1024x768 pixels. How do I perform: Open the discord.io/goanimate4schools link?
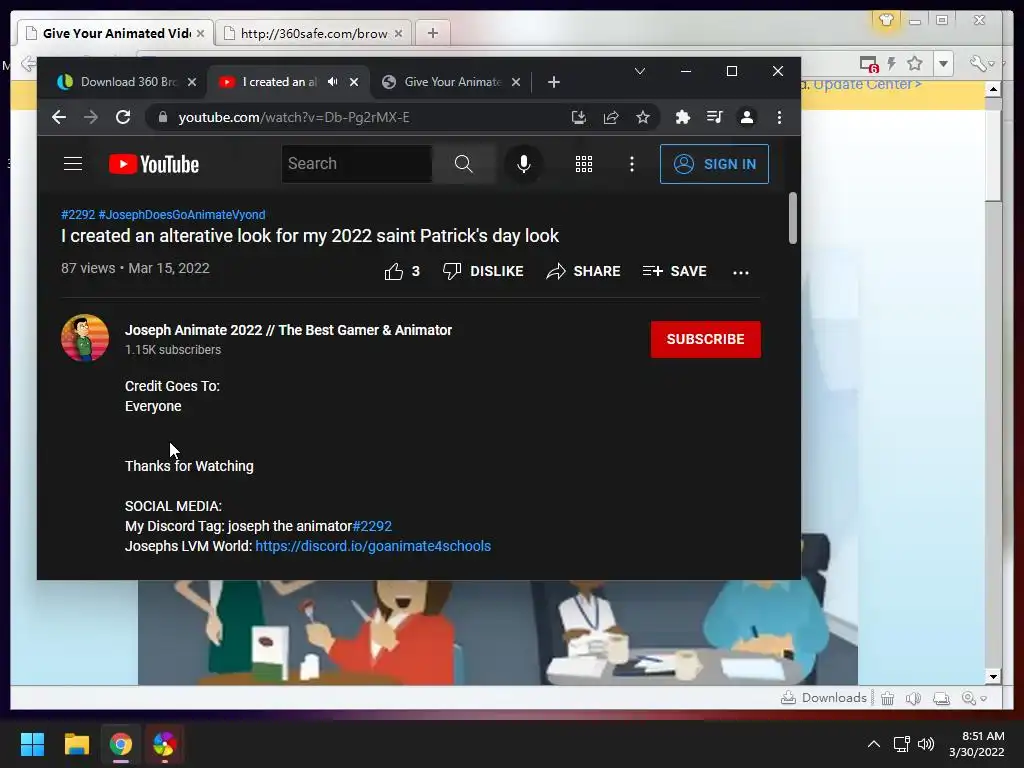coord(373,546)
